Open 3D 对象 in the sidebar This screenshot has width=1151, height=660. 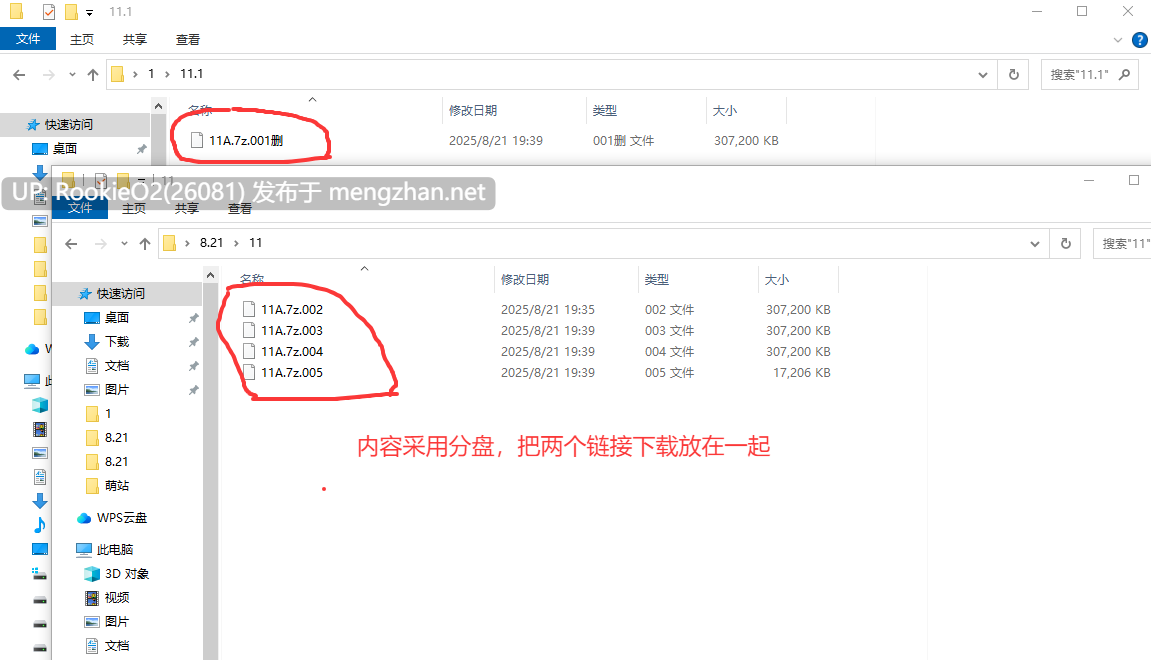127,573
